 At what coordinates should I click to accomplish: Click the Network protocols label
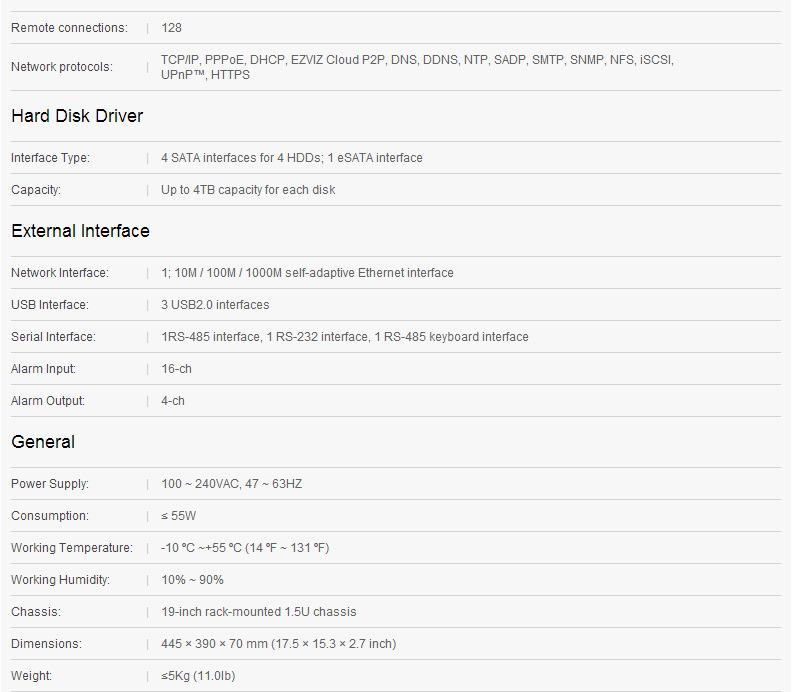pyautogui.click(x=62, y=67)
